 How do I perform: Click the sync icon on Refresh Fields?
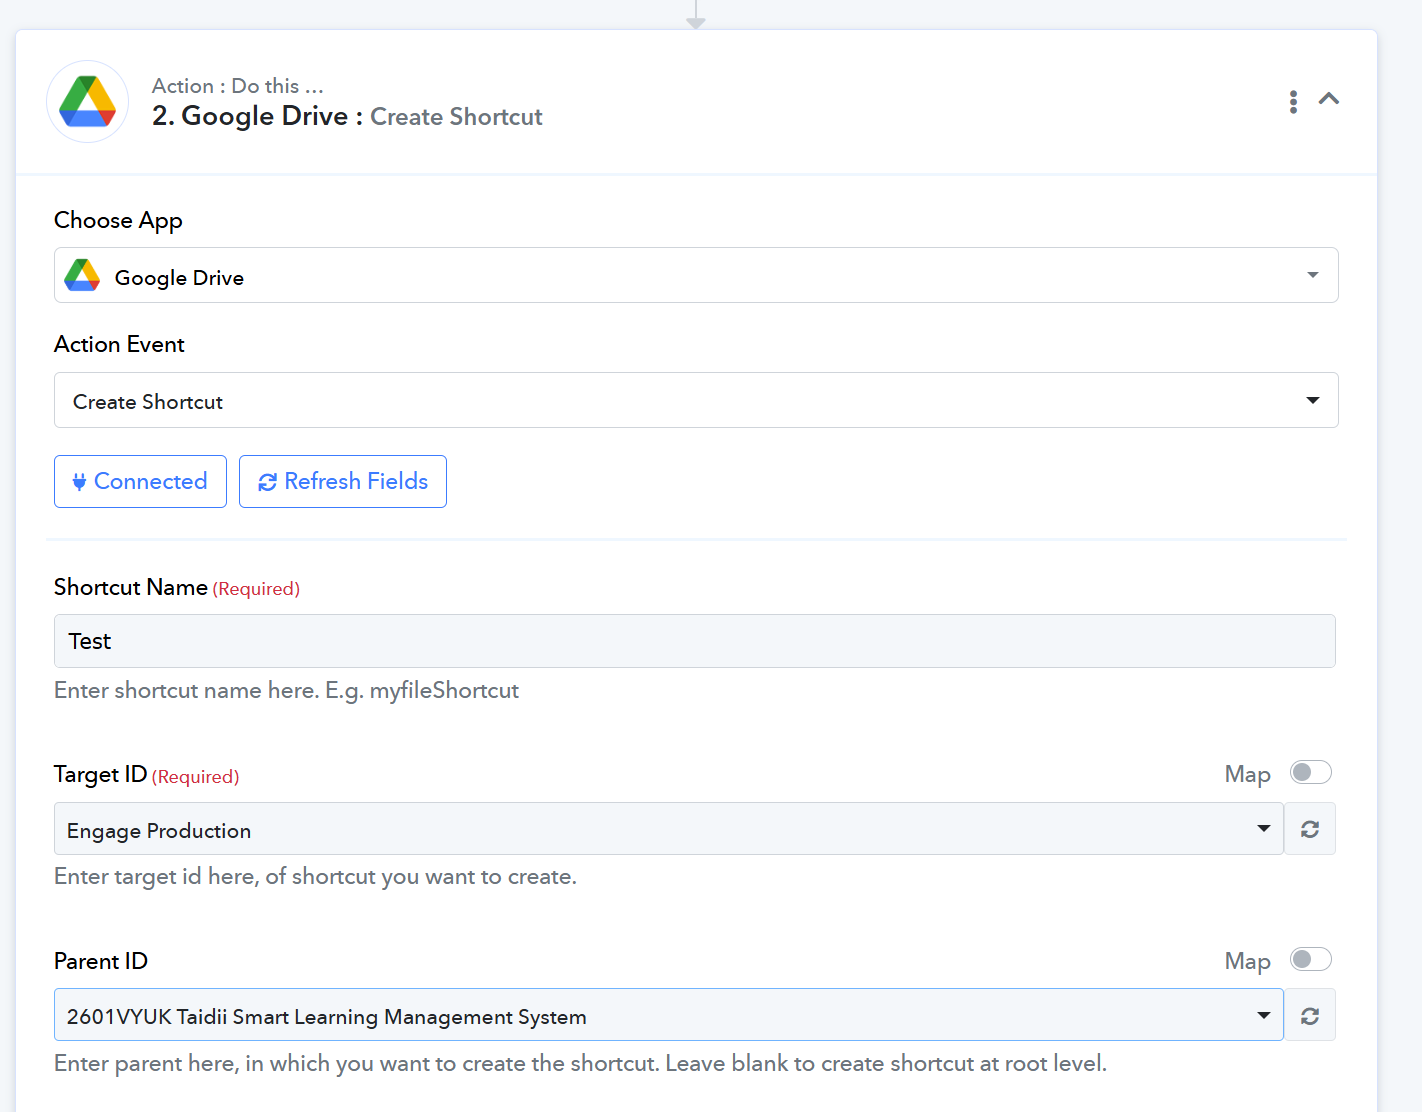point(267,483)
